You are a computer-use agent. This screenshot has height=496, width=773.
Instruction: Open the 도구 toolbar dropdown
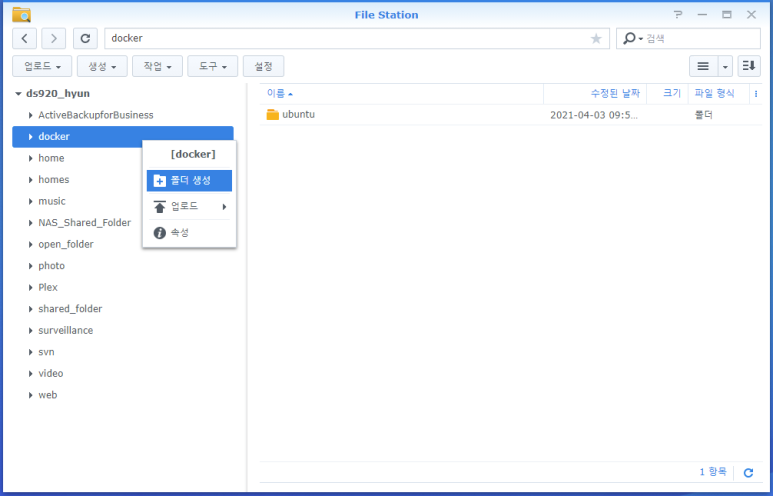pyautogui.click(x=212, y=66)
